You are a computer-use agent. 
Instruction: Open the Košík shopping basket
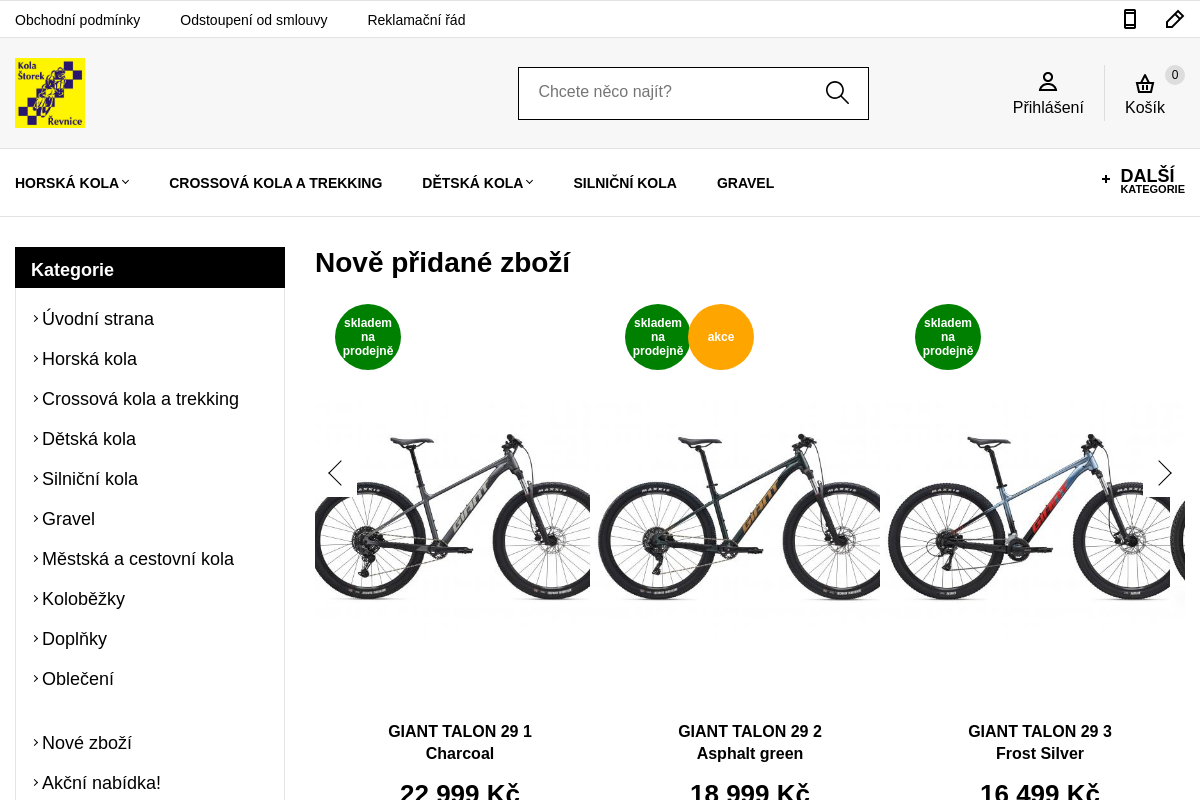click(x=1145, y=94)
